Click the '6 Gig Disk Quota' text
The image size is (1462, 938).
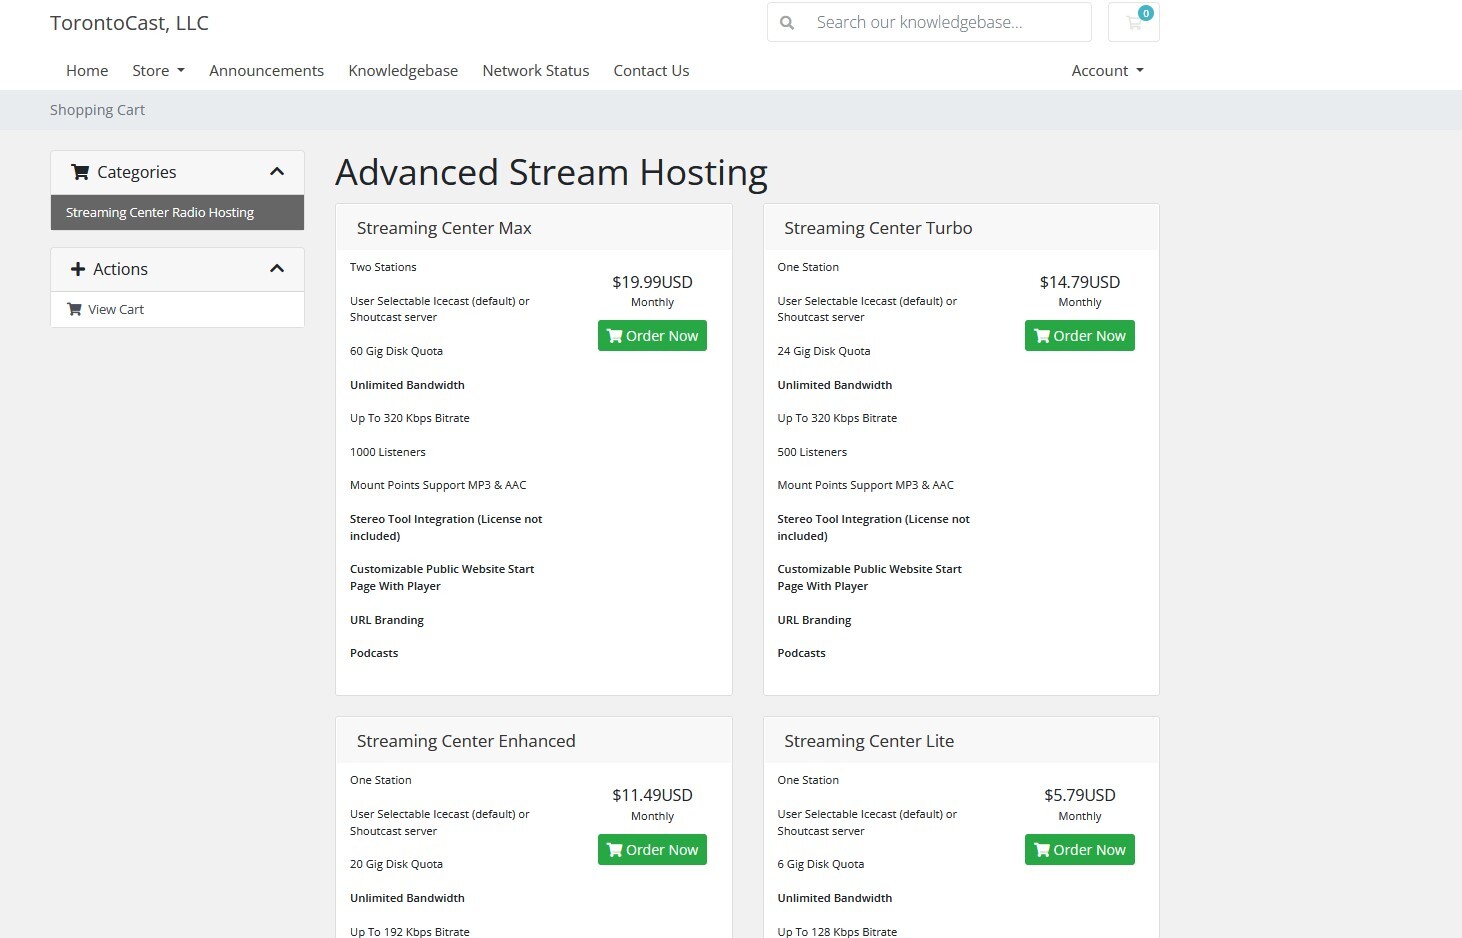point(821,864)
